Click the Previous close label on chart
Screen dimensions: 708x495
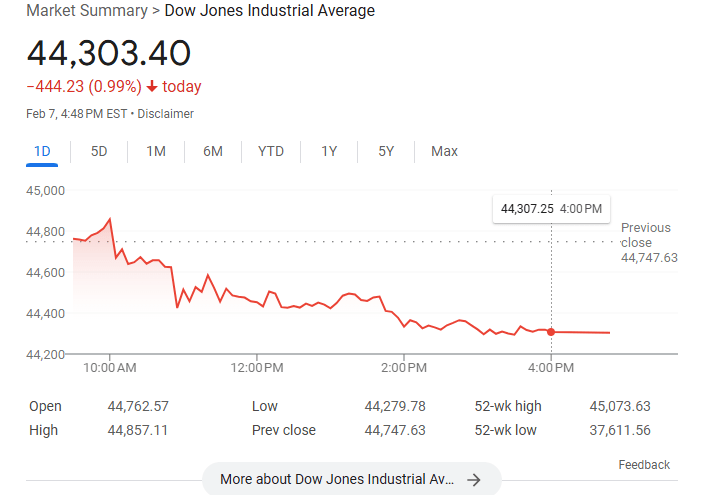(x=646, y=235)
